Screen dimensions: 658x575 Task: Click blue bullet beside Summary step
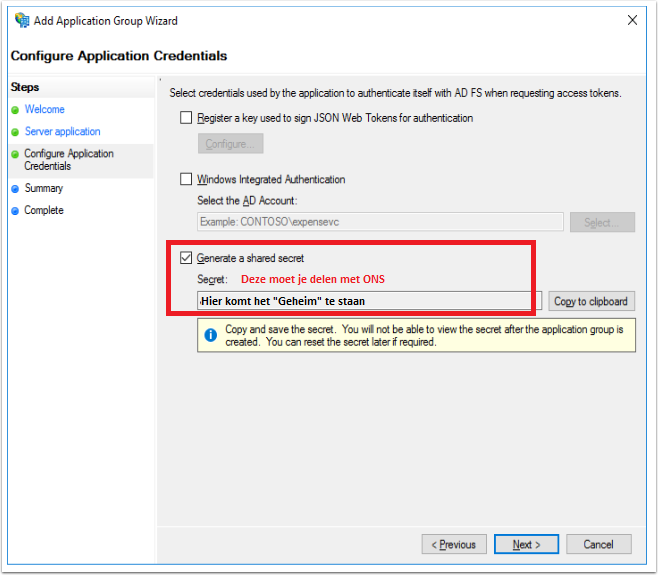coord(15,189)
